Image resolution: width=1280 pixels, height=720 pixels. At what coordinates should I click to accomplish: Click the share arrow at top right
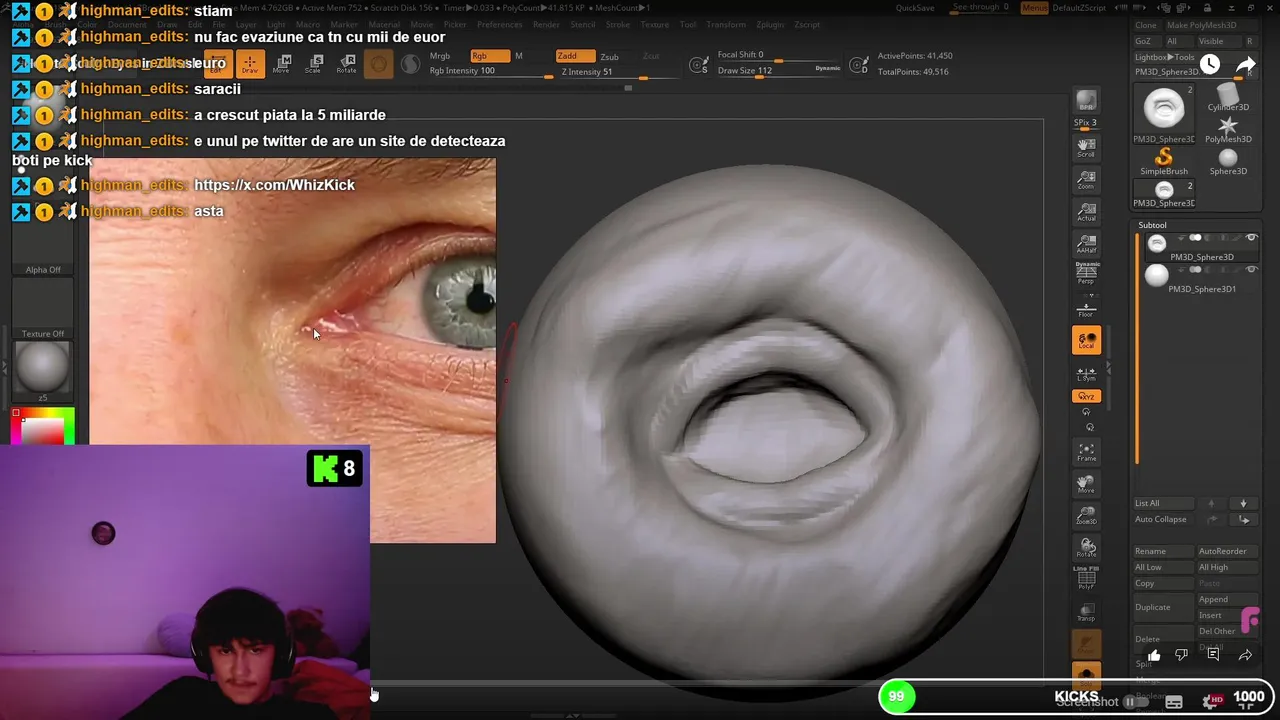point(1245,65)
